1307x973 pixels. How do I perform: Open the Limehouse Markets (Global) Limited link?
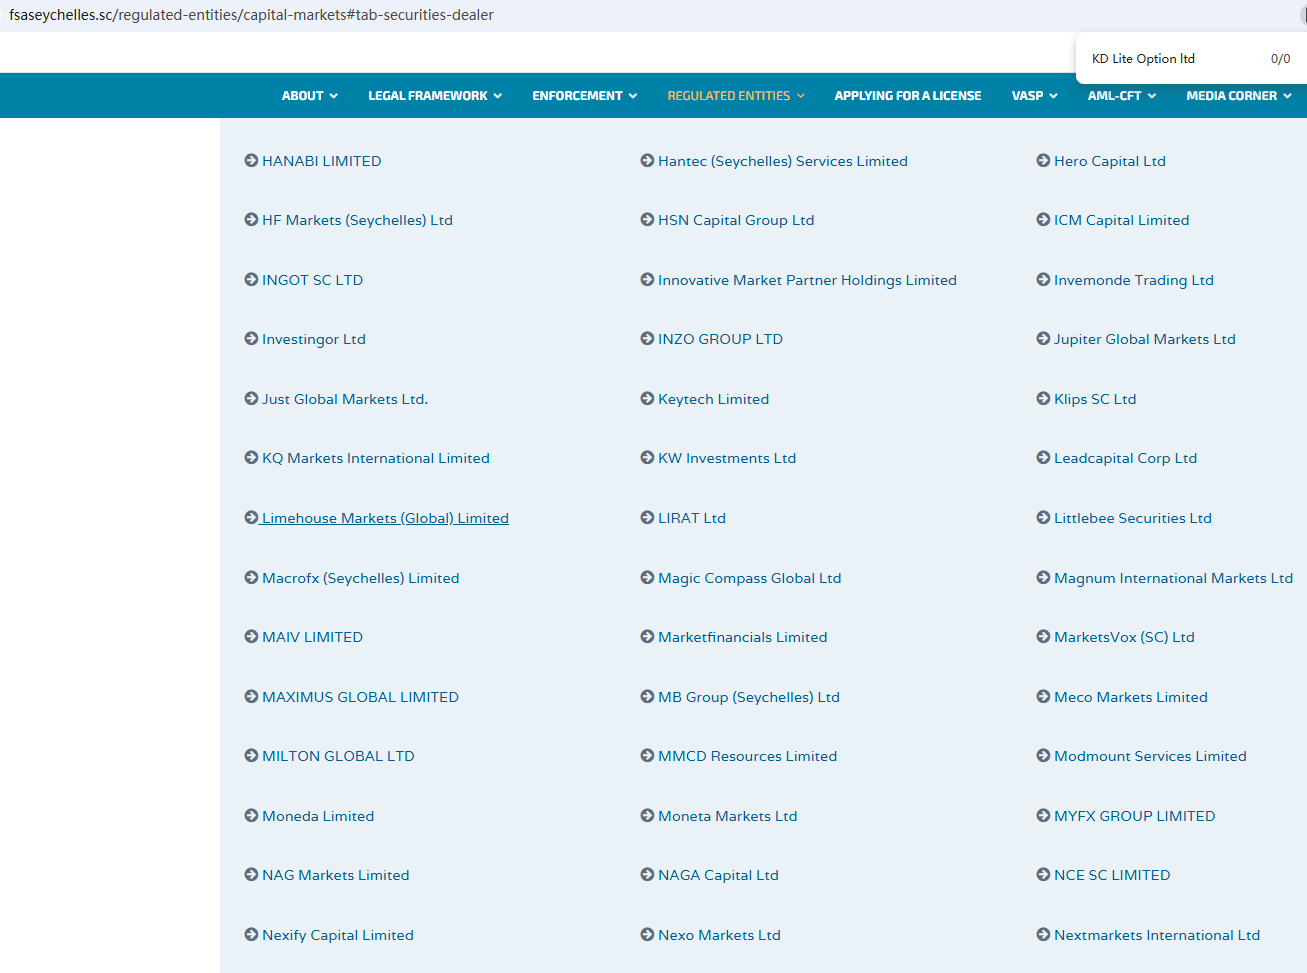point(385,518)
